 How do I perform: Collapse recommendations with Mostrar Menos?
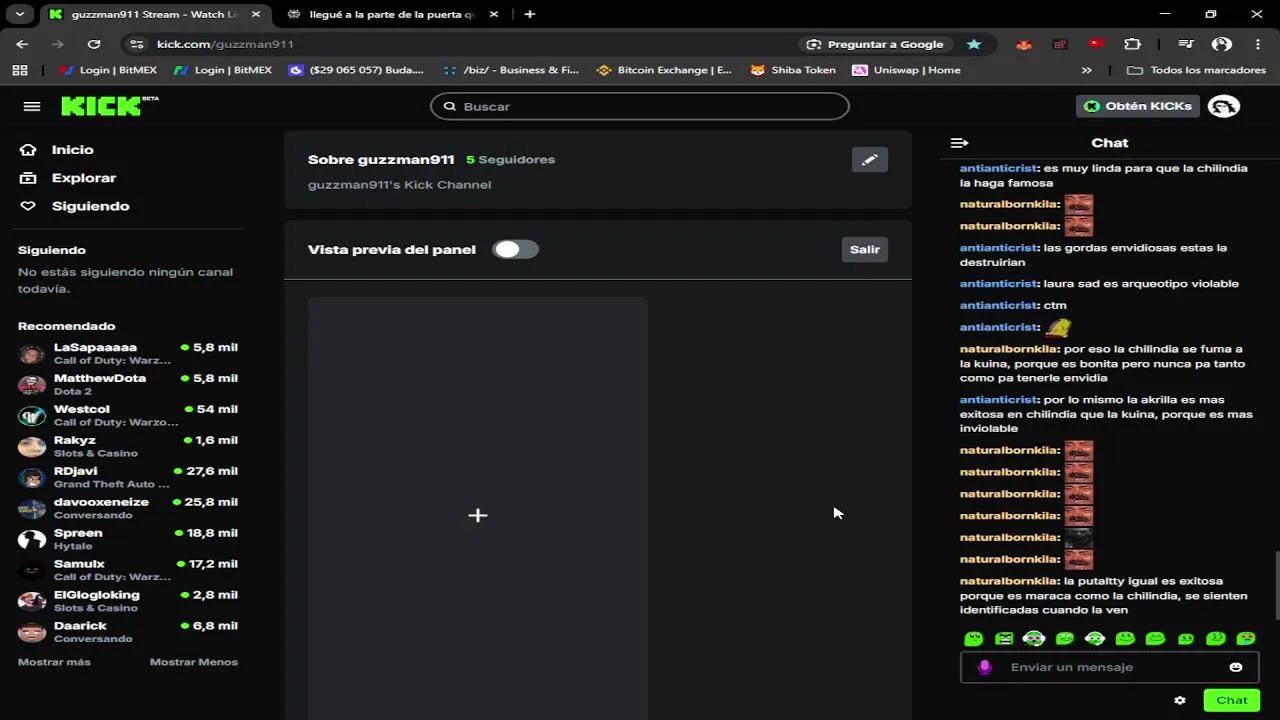coord(194,662)
